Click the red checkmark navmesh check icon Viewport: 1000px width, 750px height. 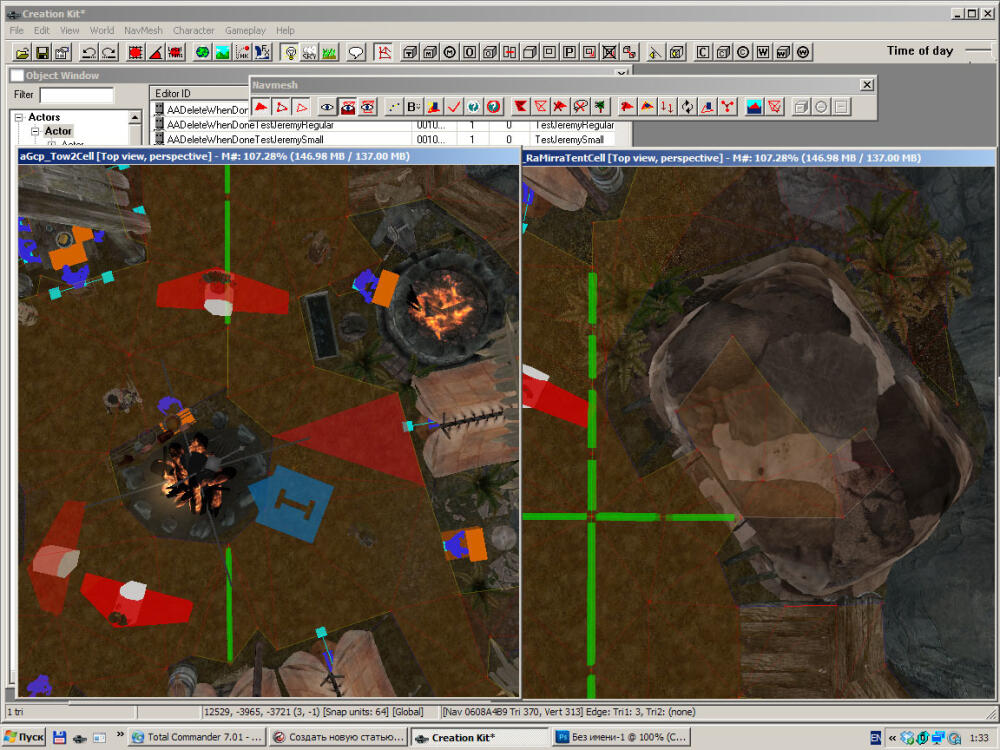(453, 107)
